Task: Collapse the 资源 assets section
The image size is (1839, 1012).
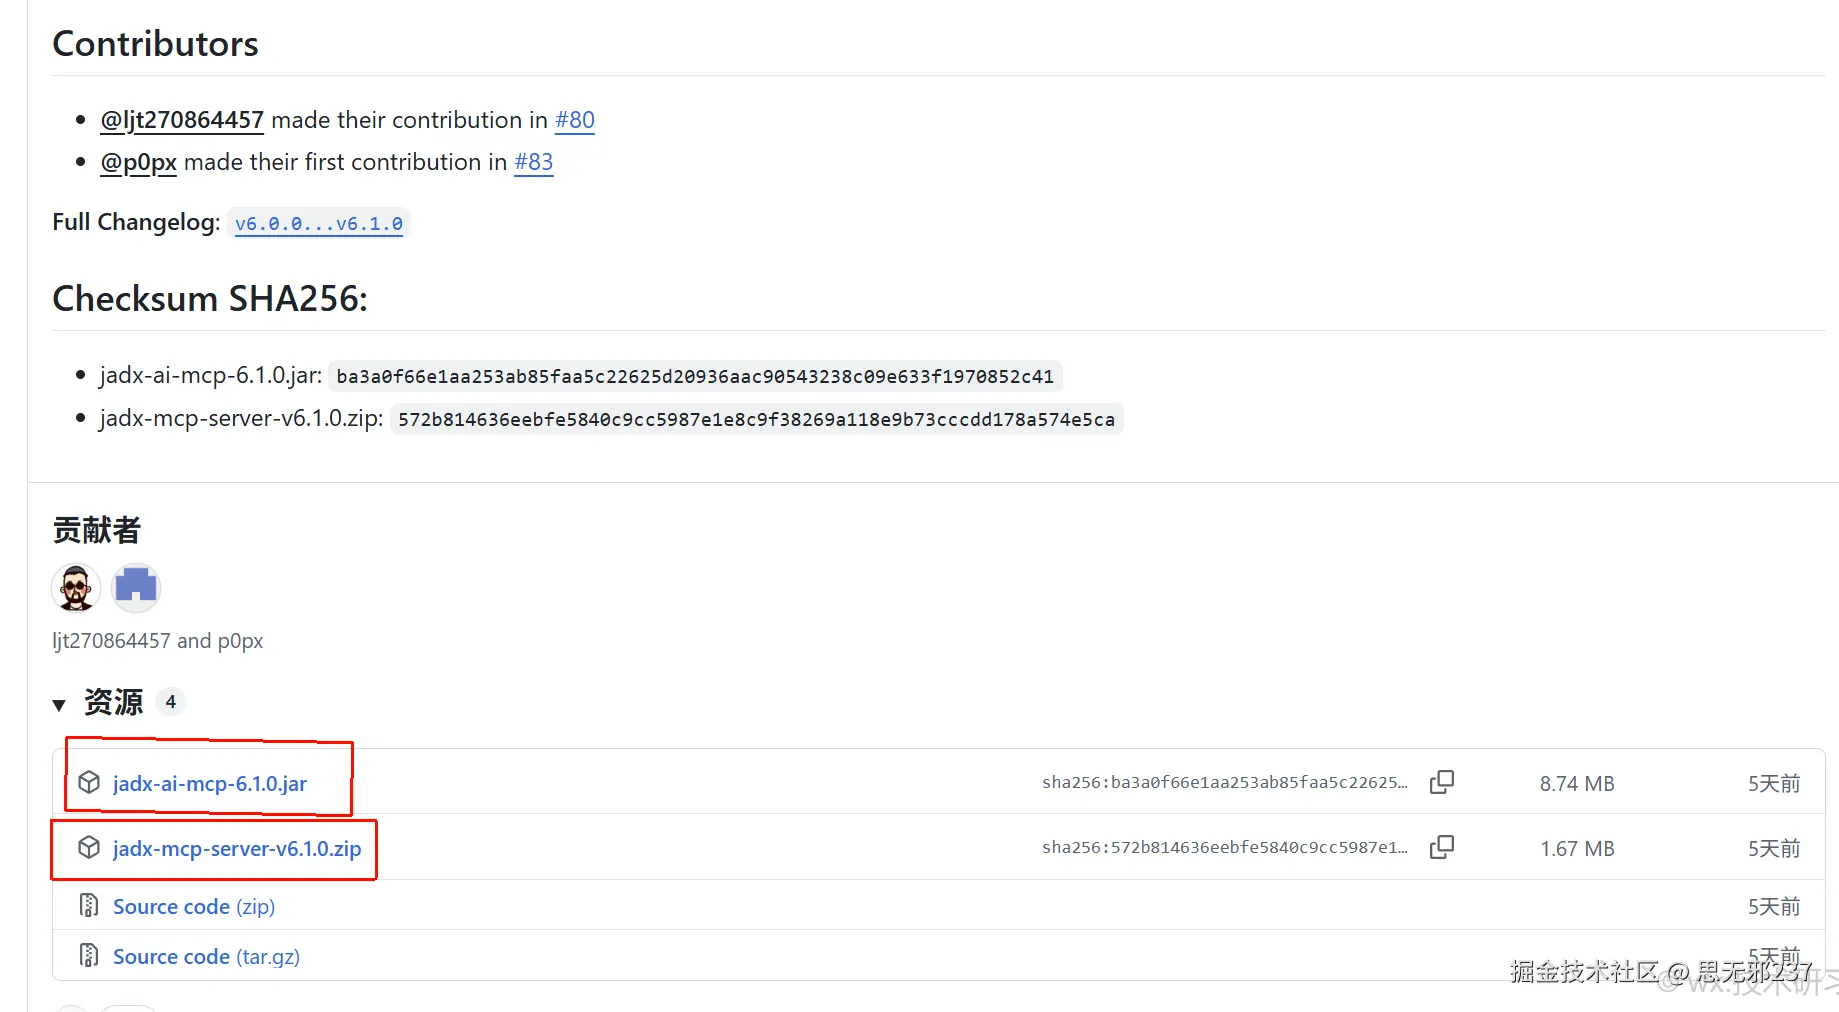Action: pos(59,704)
